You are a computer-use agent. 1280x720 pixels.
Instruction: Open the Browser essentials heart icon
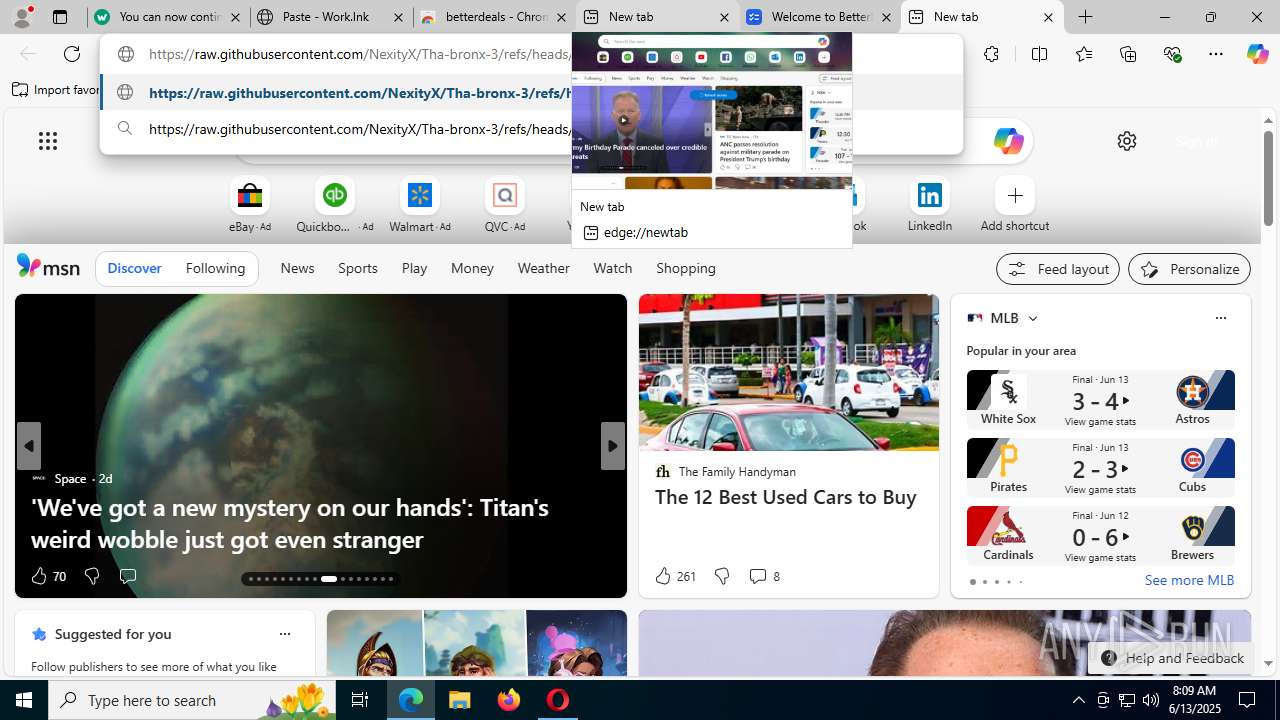[1172, 54]
